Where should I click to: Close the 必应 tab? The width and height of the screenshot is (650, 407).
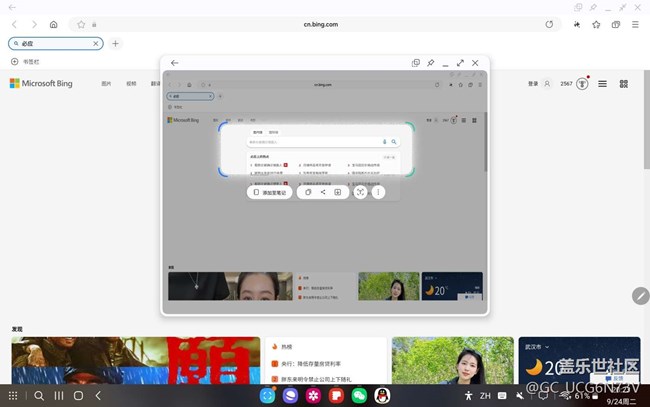click(96, 44)
